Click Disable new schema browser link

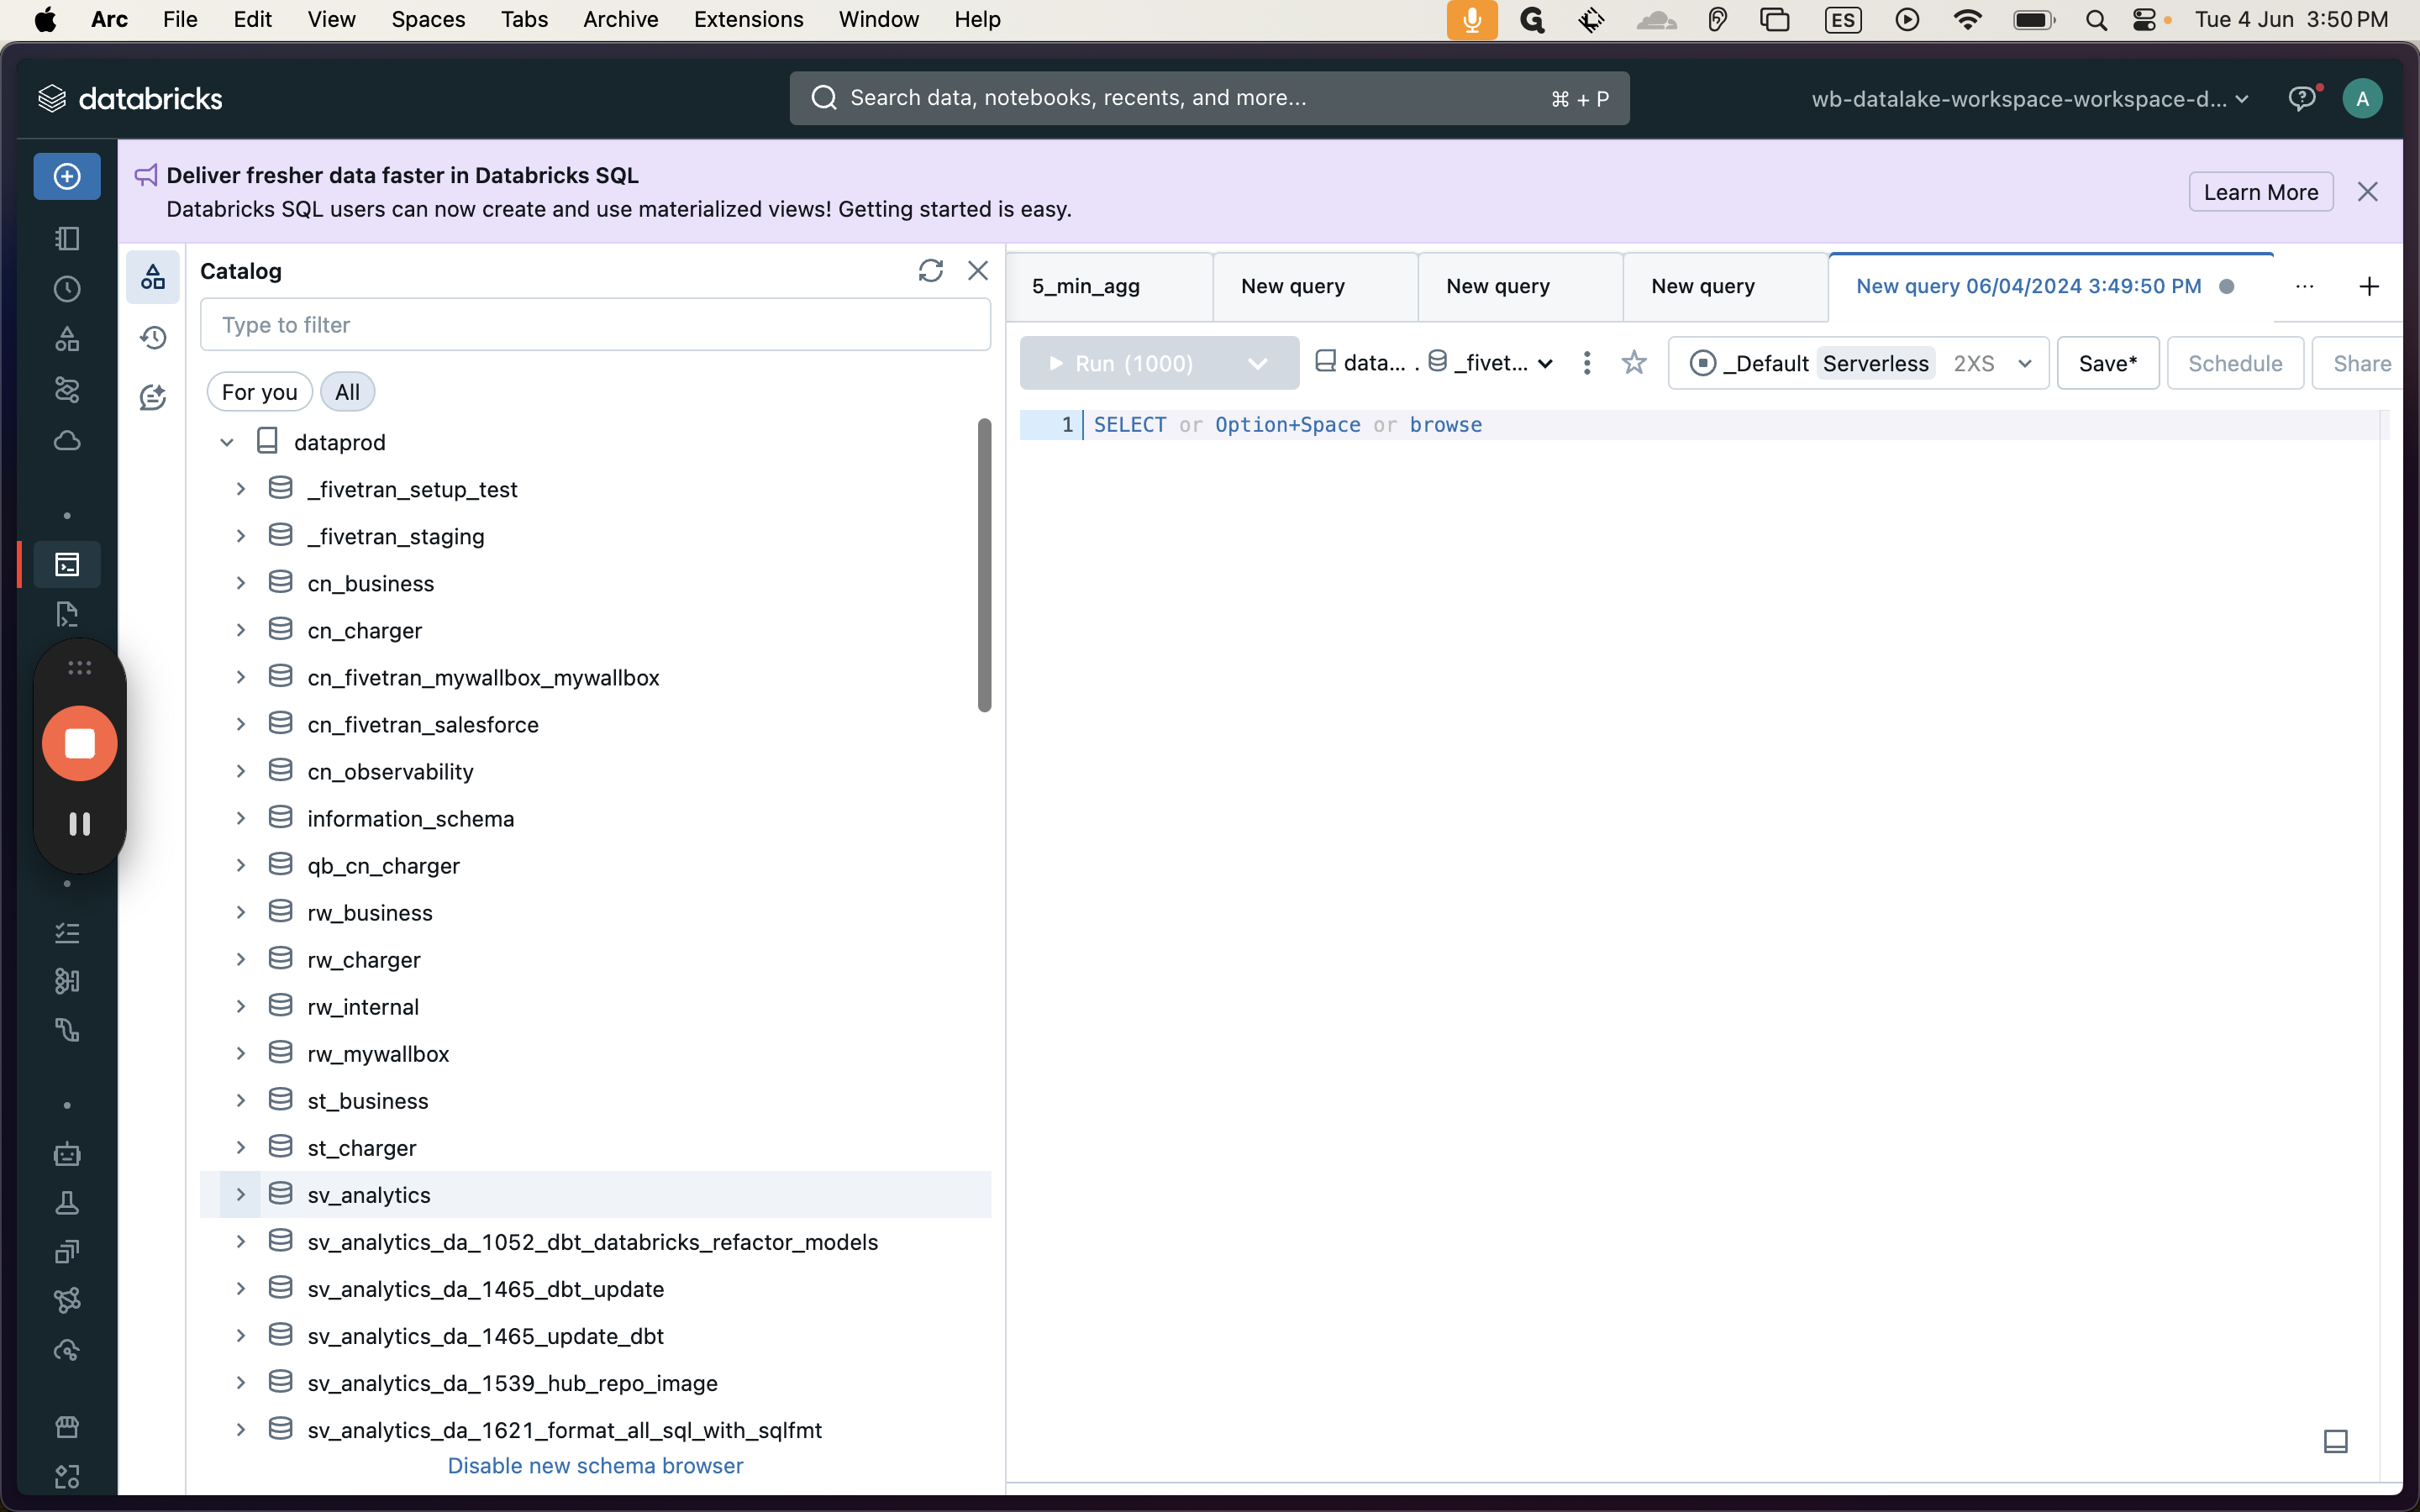click(x=595, y=1465)
